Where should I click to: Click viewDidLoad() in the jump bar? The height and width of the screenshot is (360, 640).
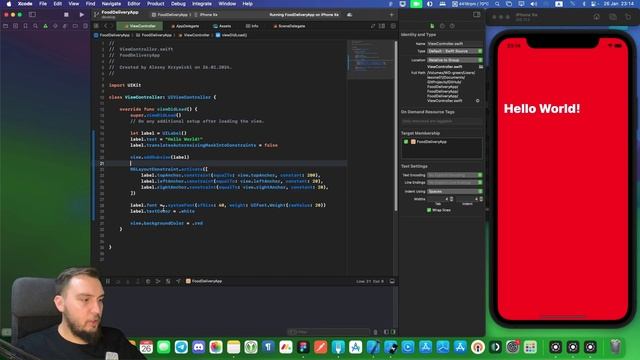[231, 35]
